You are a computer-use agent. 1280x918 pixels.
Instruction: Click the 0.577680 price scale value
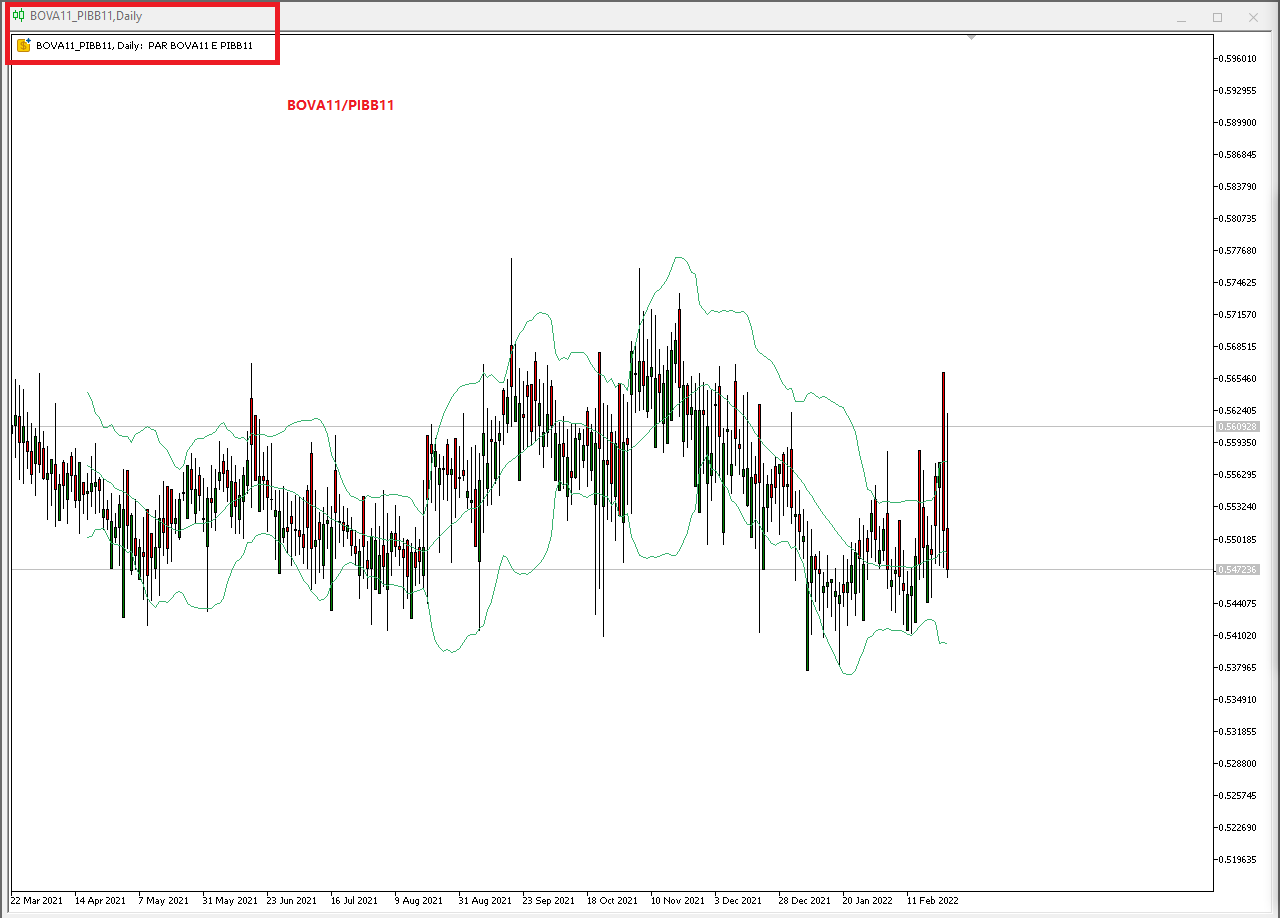click(x=1238, y=250)
